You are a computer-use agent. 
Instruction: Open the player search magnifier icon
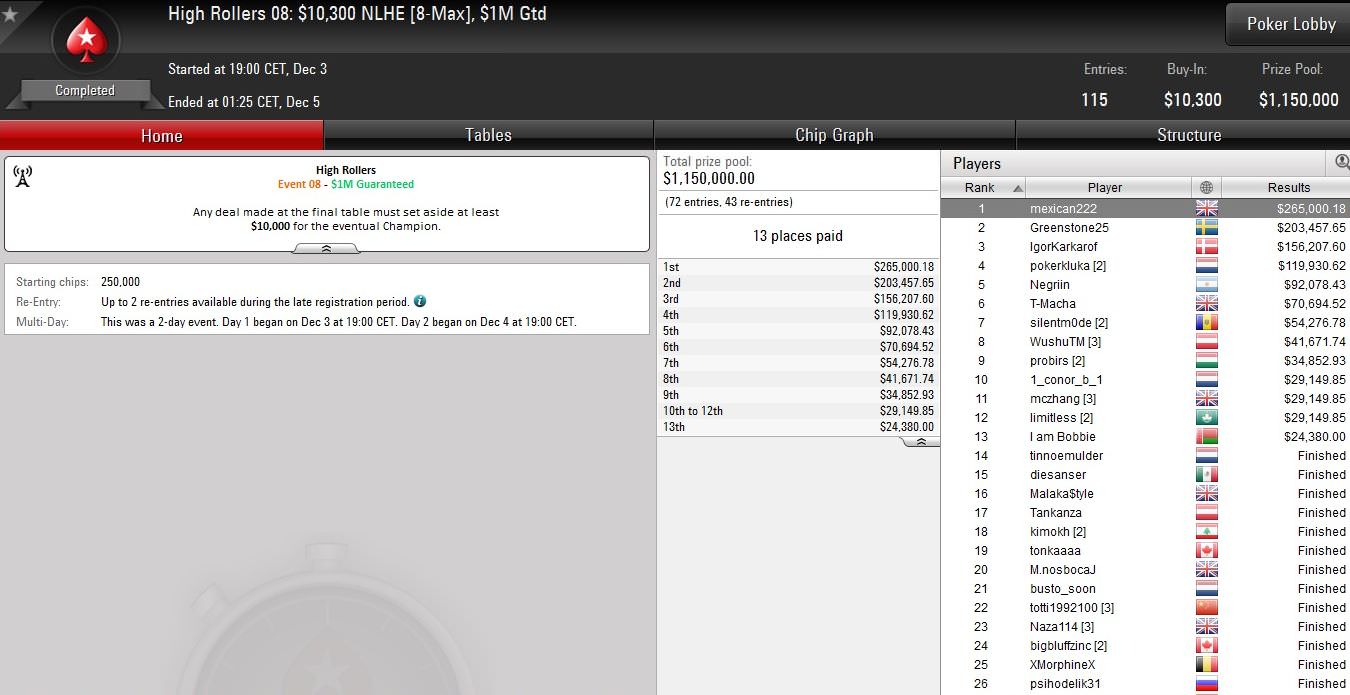pos(1342,162)
